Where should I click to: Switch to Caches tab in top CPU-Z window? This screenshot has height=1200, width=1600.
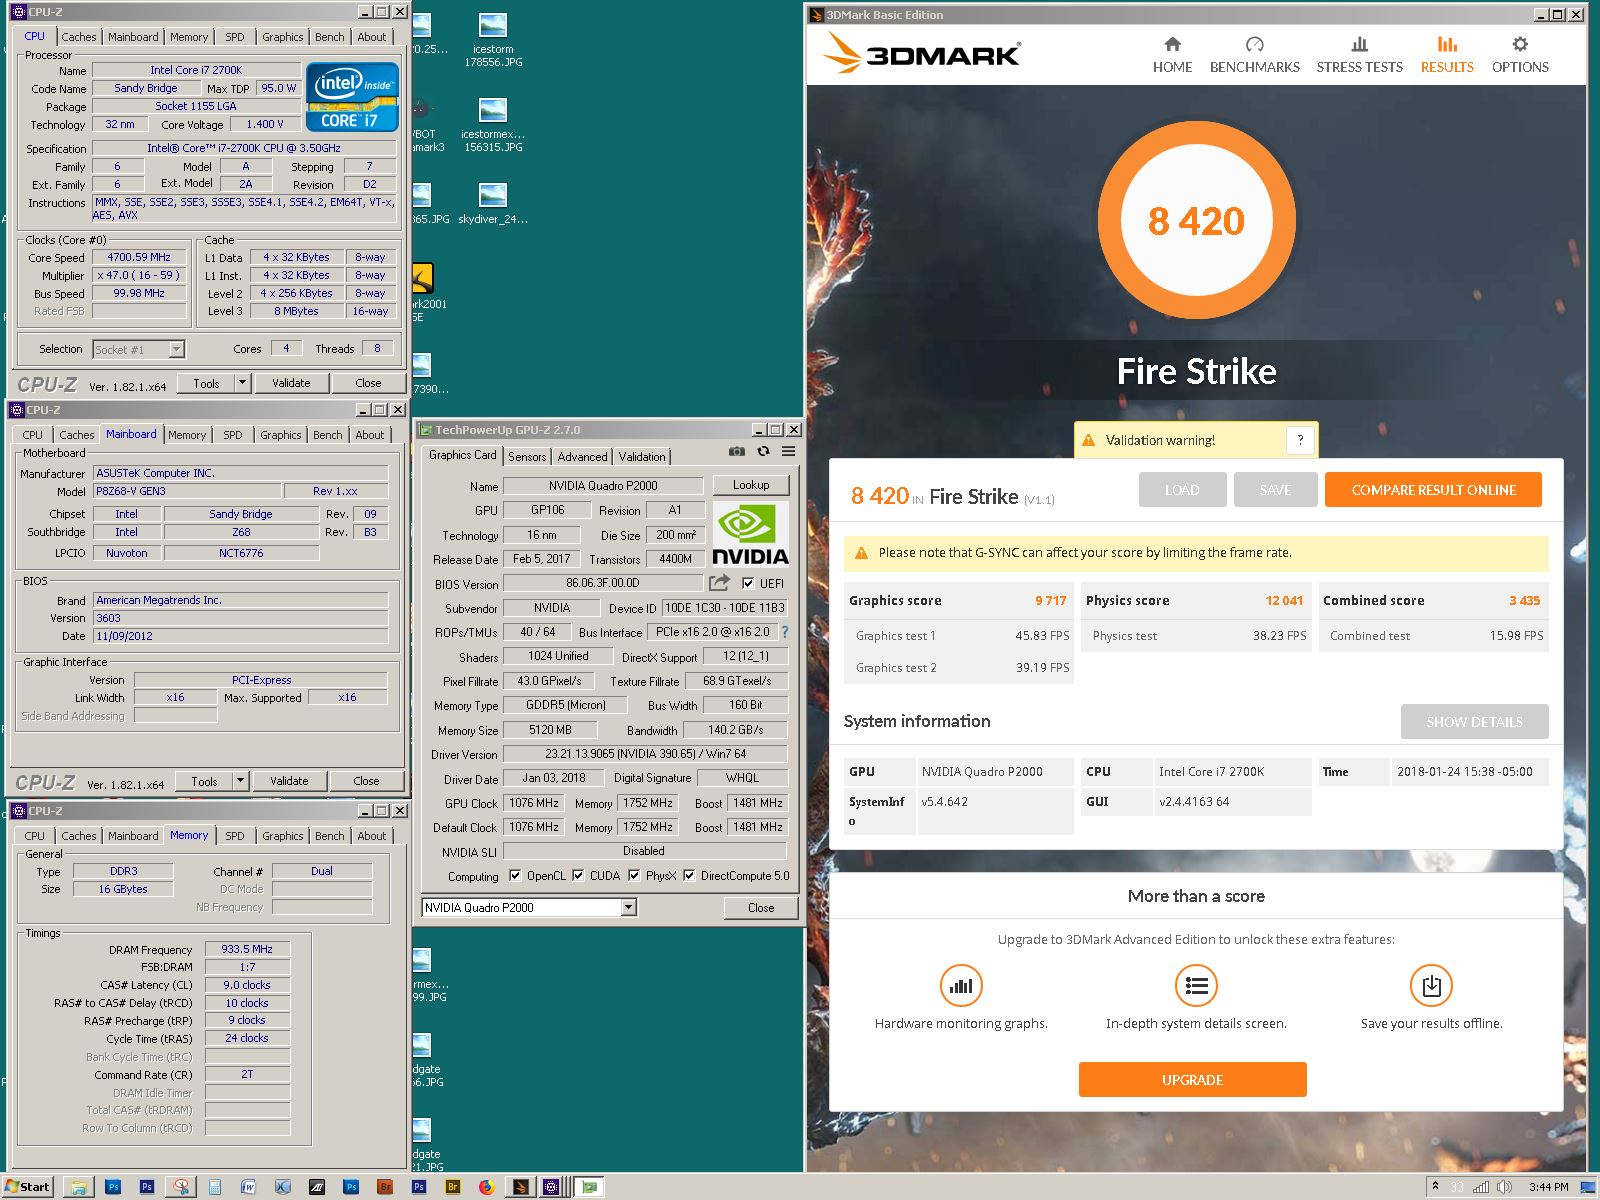(78, 37)
